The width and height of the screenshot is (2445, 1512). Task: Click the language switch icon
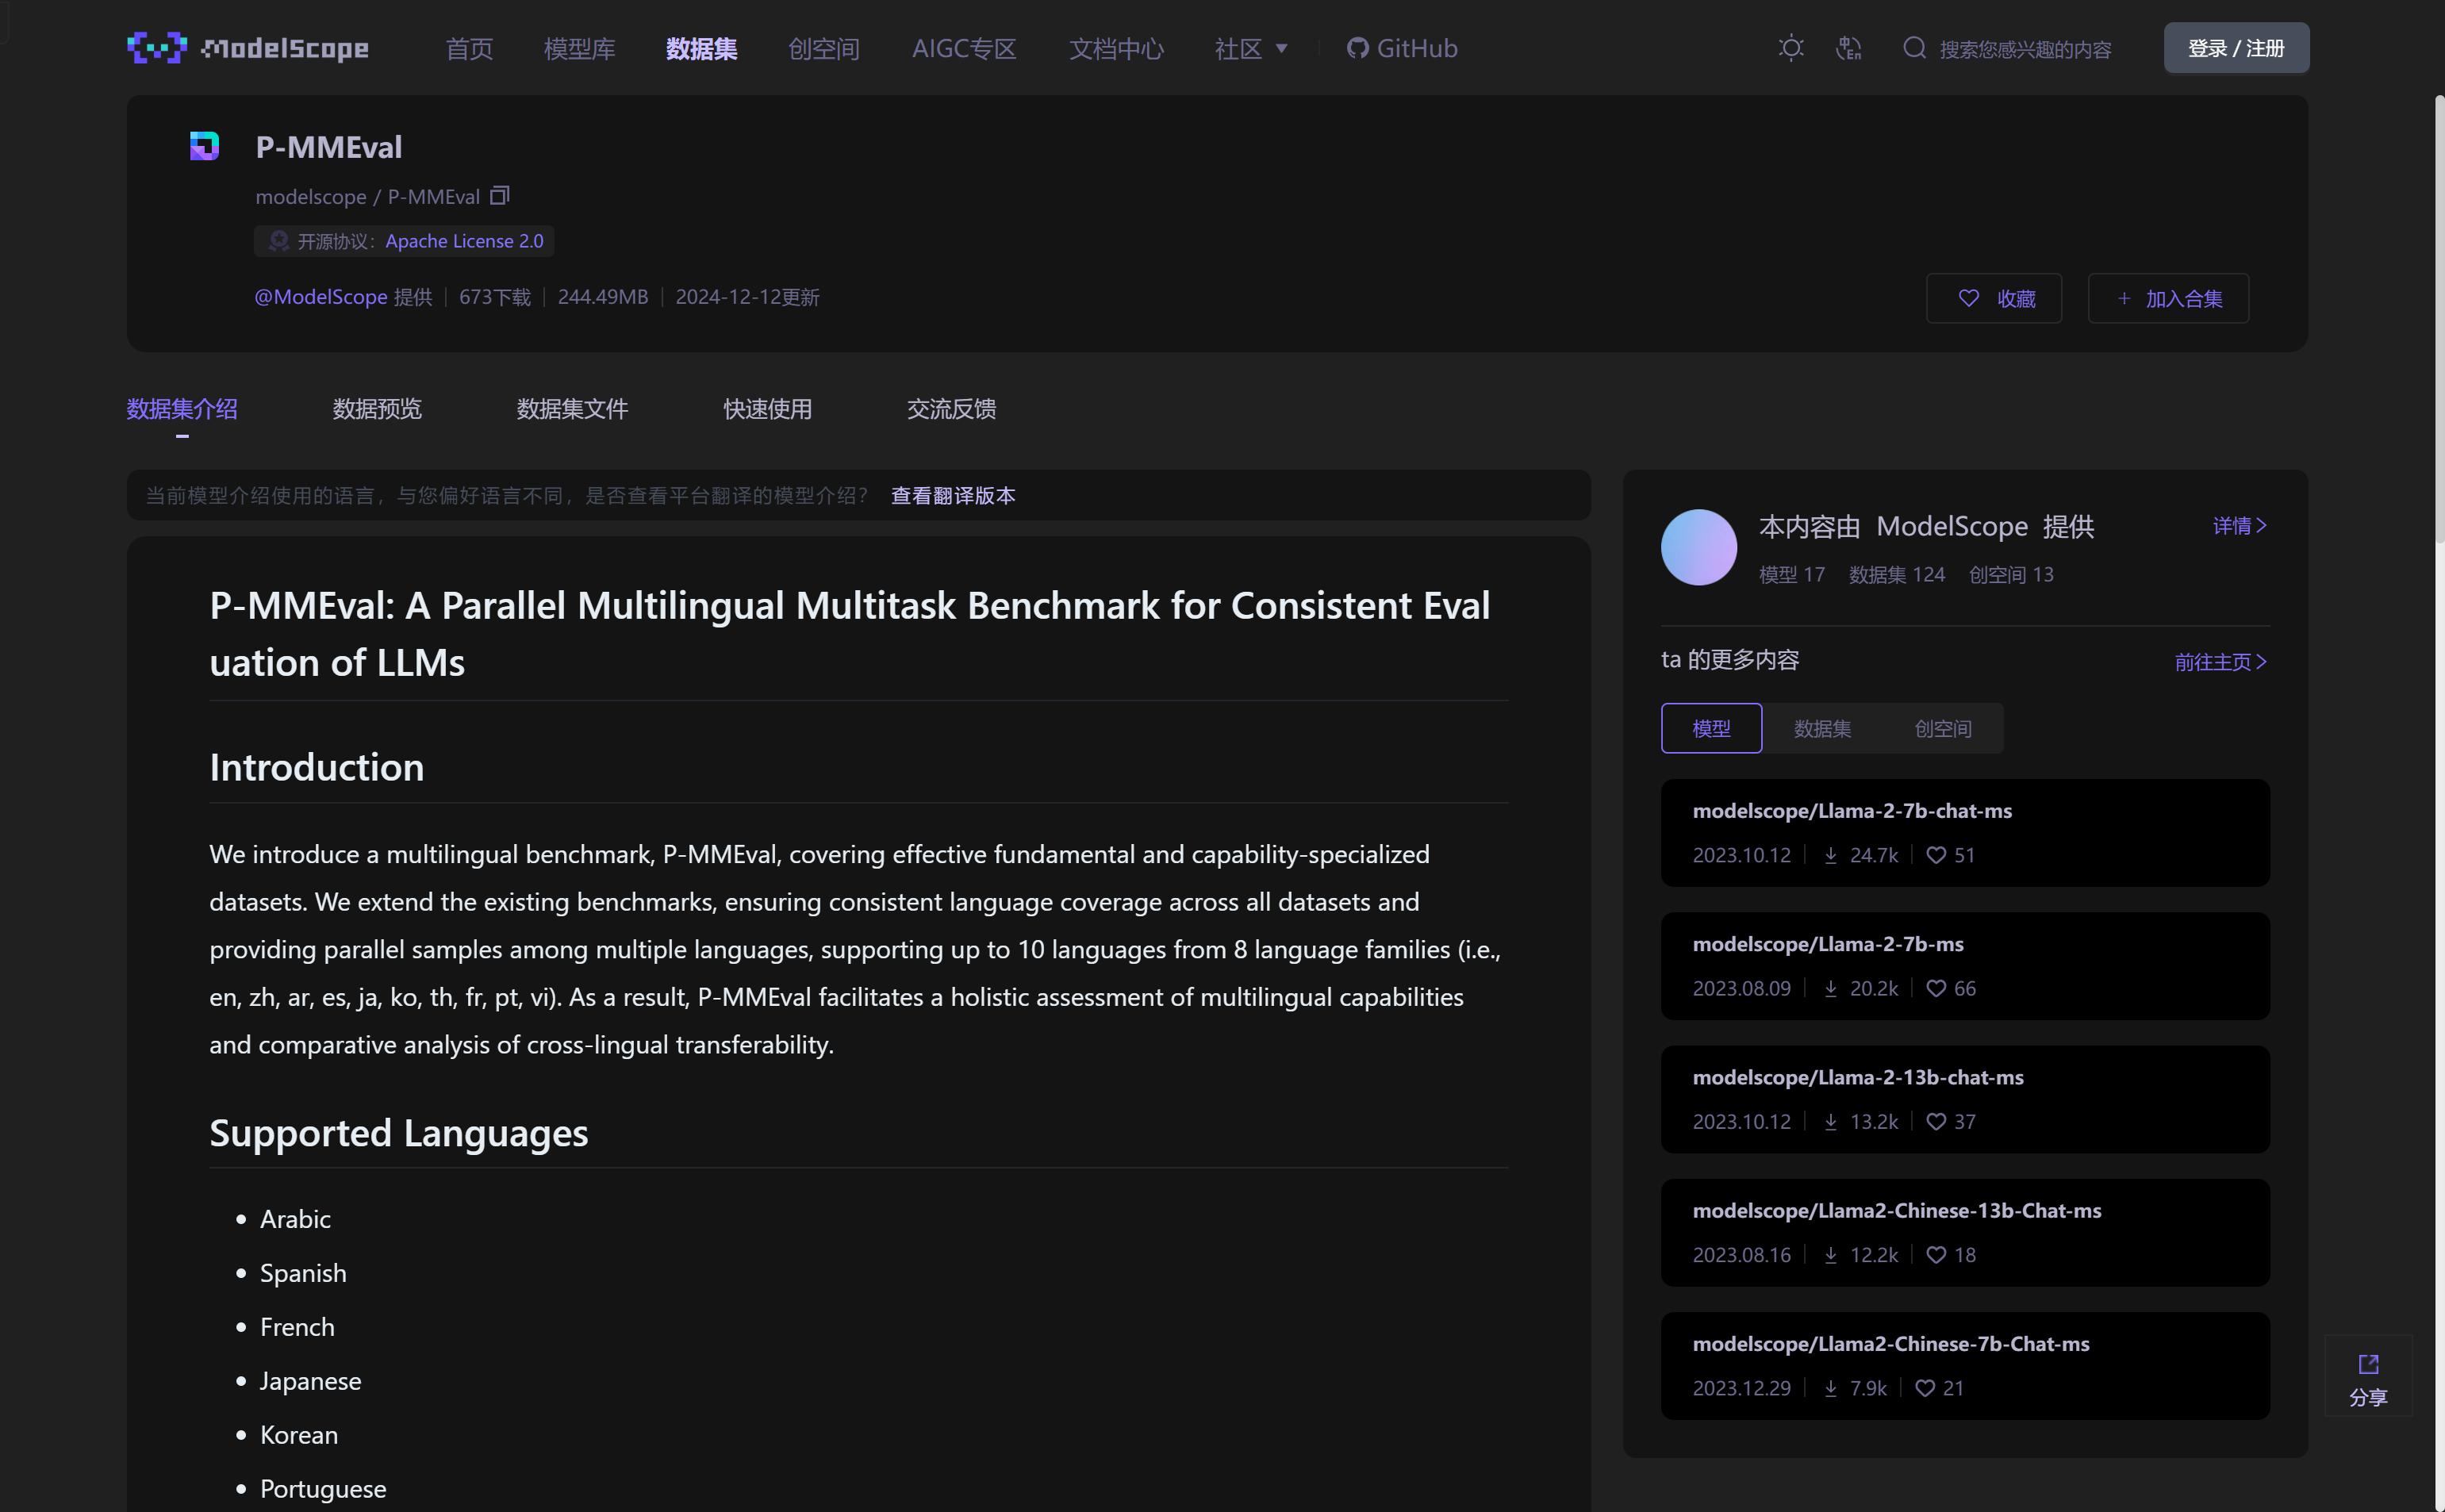click(1848, 48)
